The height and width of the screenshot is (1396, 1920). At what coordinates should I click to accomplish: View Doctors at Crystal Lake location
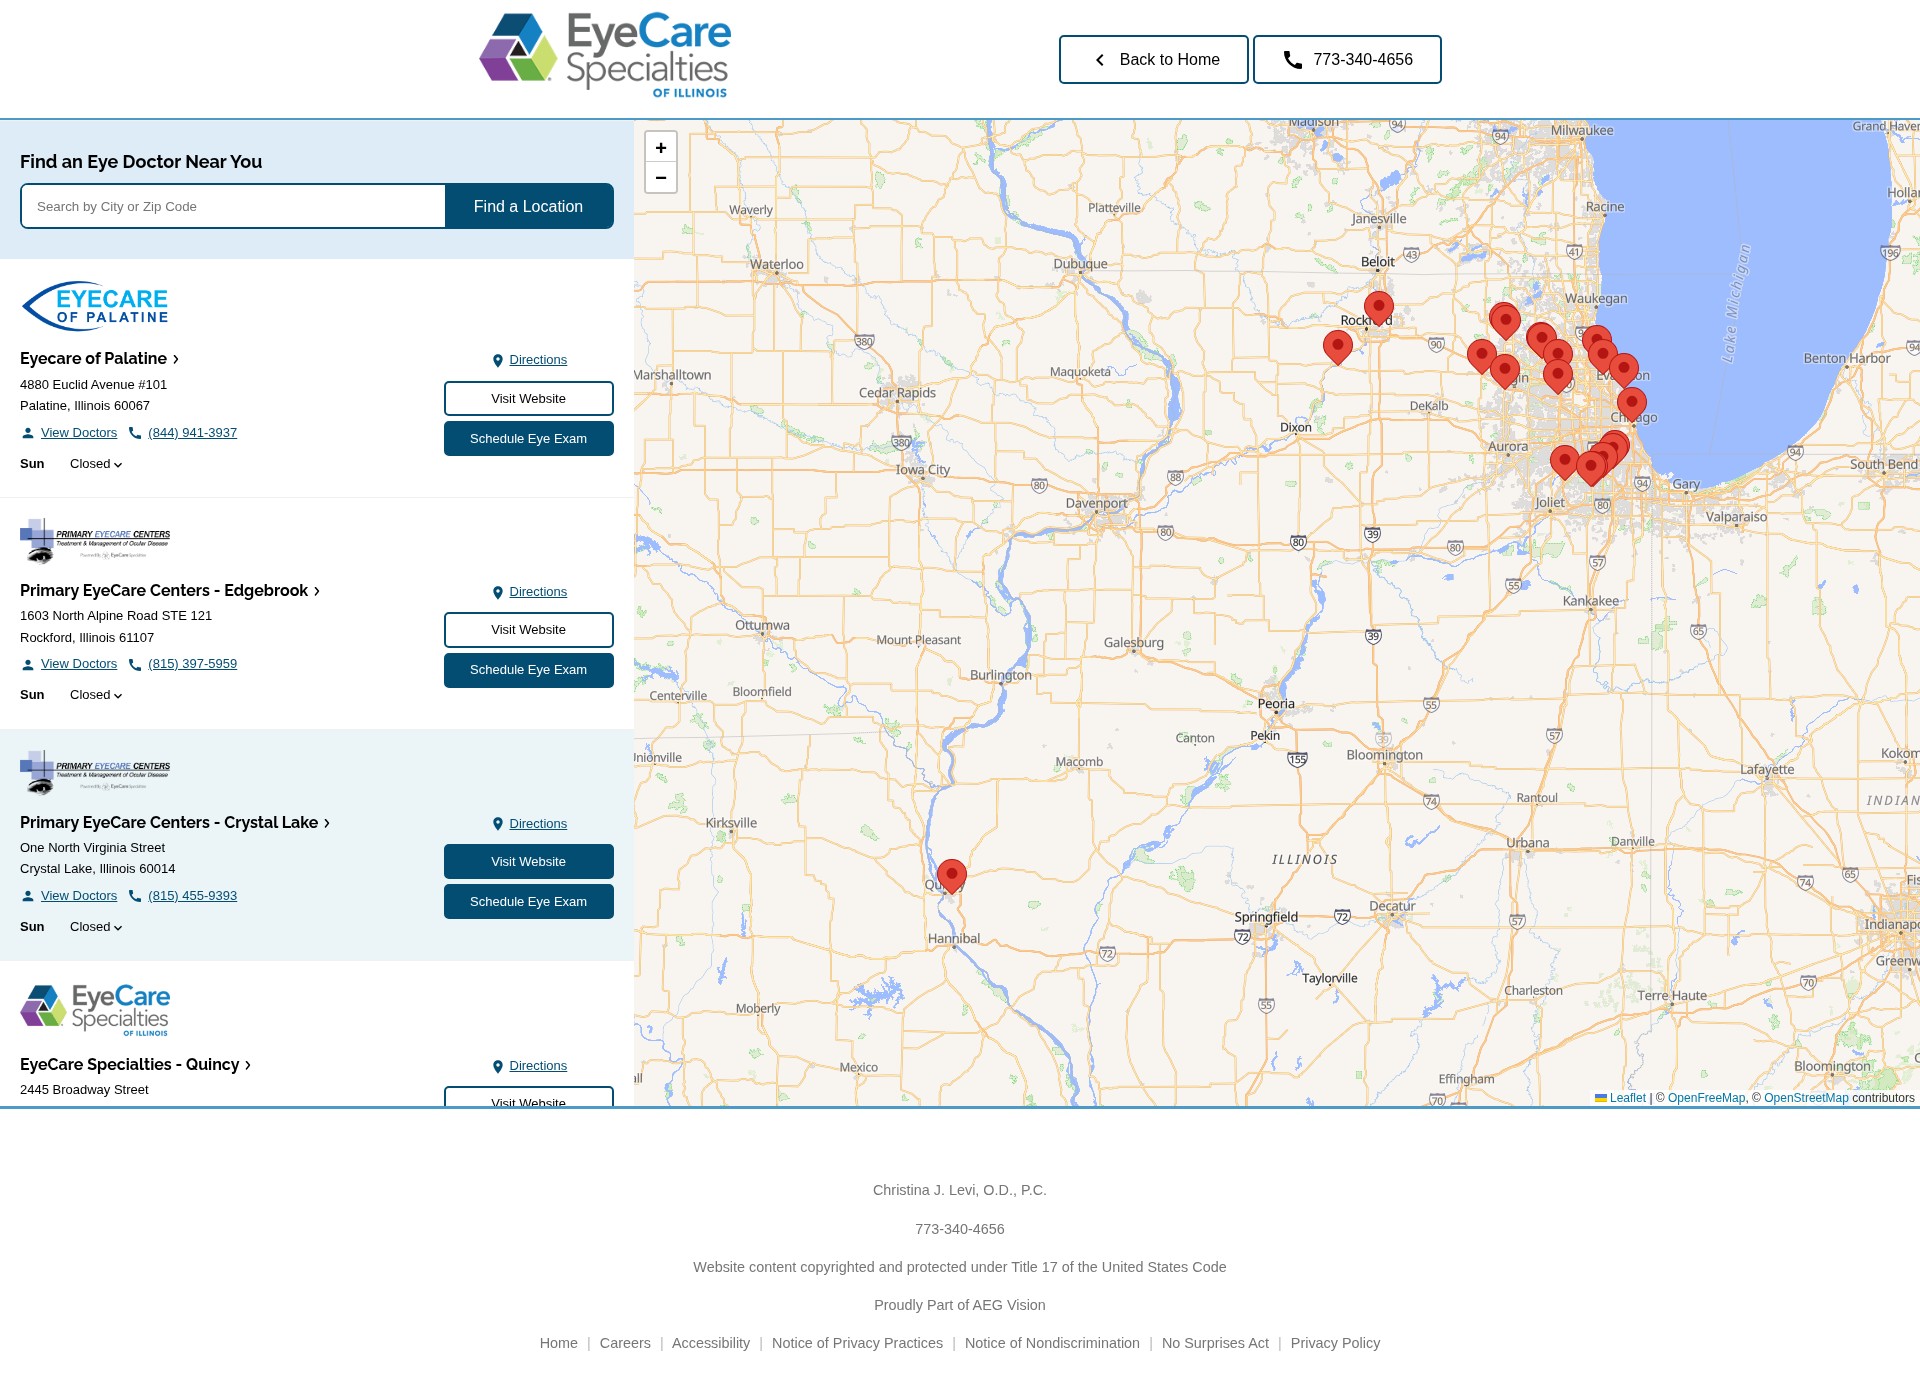pyautogui.click(x=79, y=896)
